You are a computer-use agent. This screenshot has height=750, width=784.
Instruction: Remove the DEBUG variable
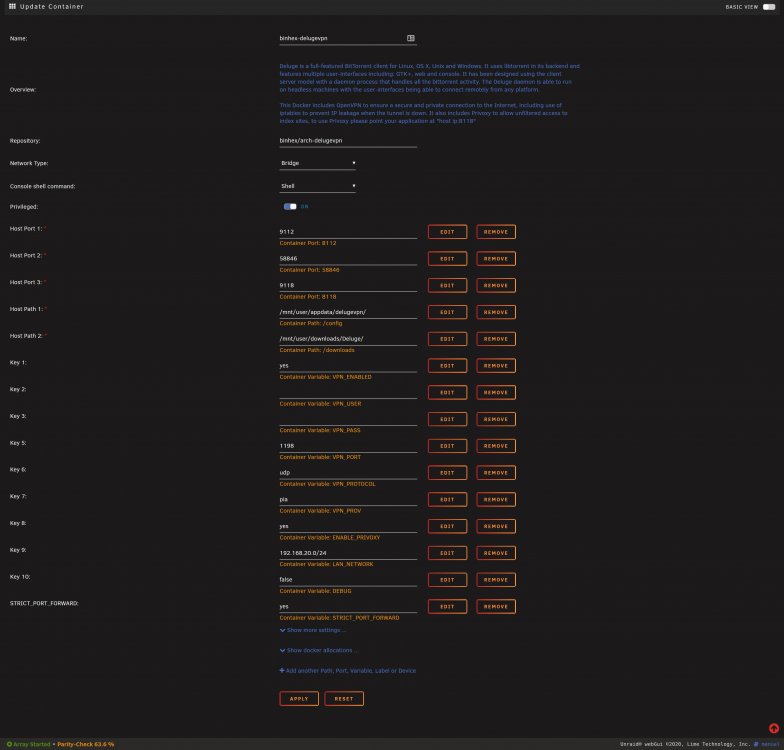point(496,580)
